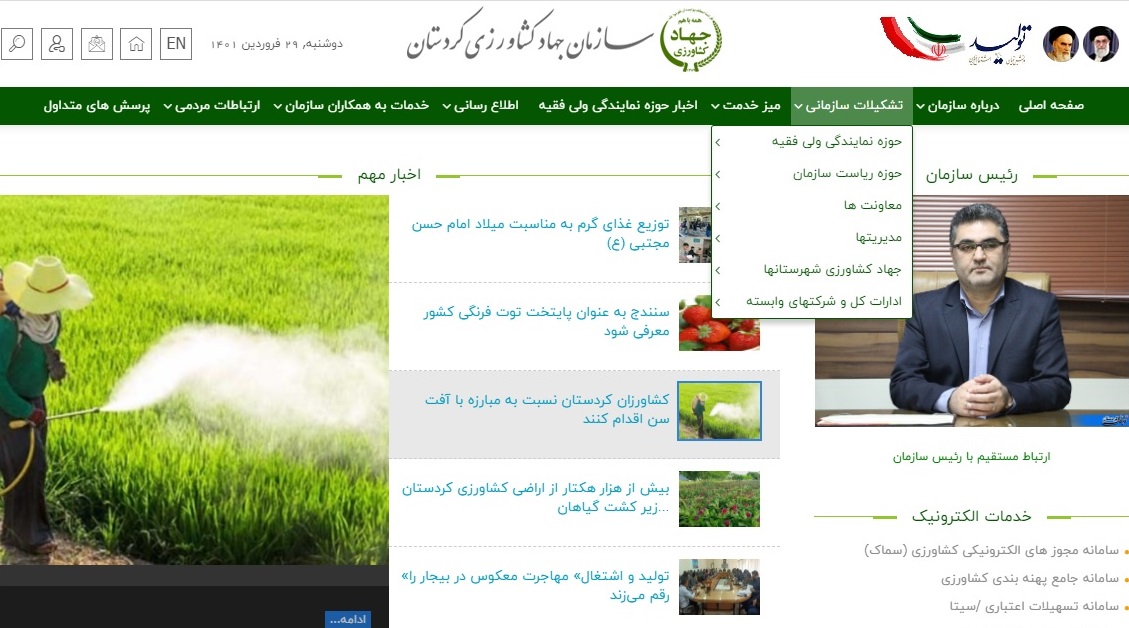This screenshot has height=628, width=1129.
Task: Click dropdown chevron next to درباره سازمان
Action: [x=920, y=107]
